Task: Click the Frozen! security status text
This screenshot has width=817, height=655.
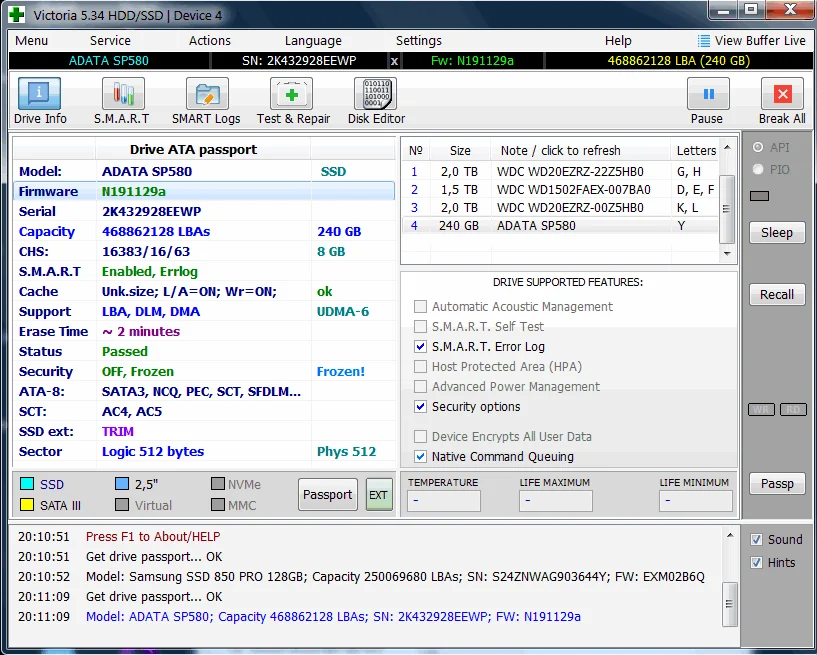Action: 341,372
